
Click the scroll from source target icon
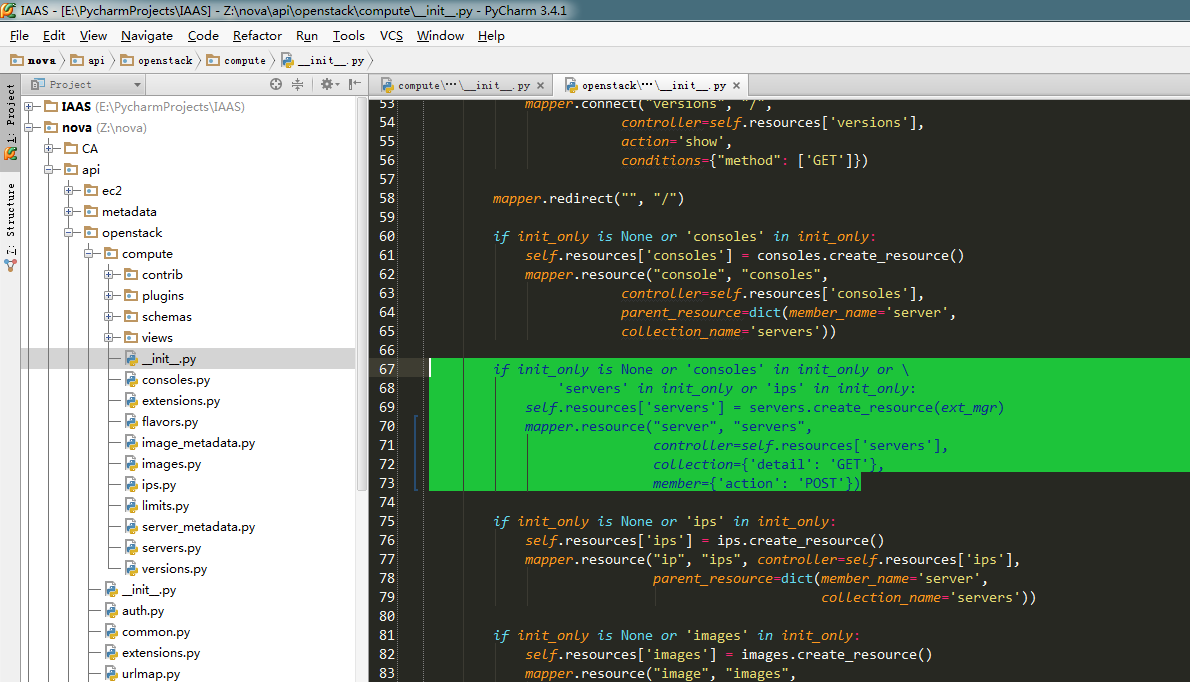(275, 84)
